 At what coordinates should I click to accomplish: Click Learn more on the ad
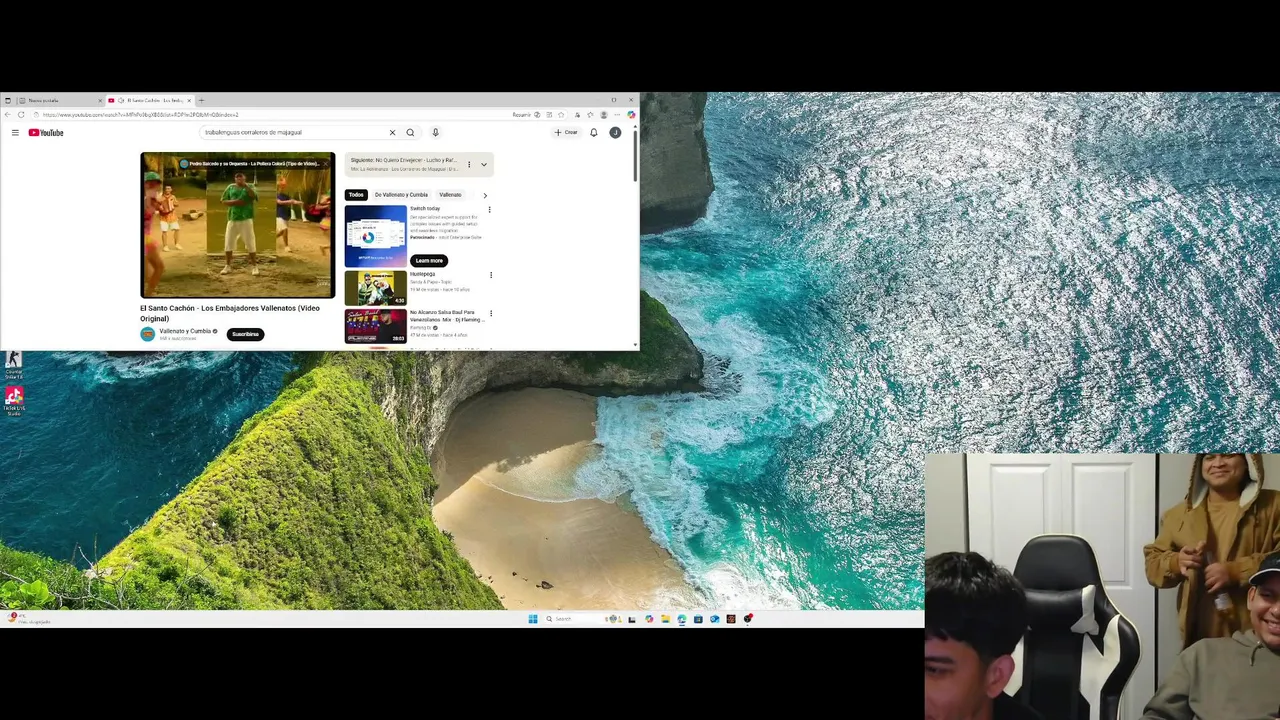[429, 260]
